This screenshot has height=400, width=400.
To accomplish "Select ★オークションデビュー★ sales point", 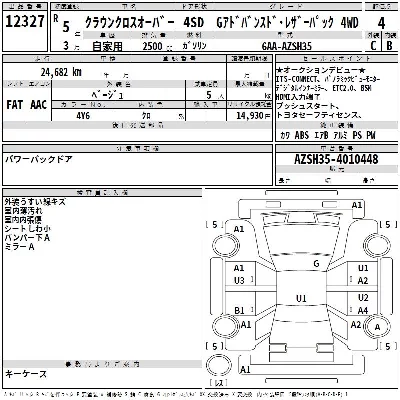I will click(x=321, y=70).
